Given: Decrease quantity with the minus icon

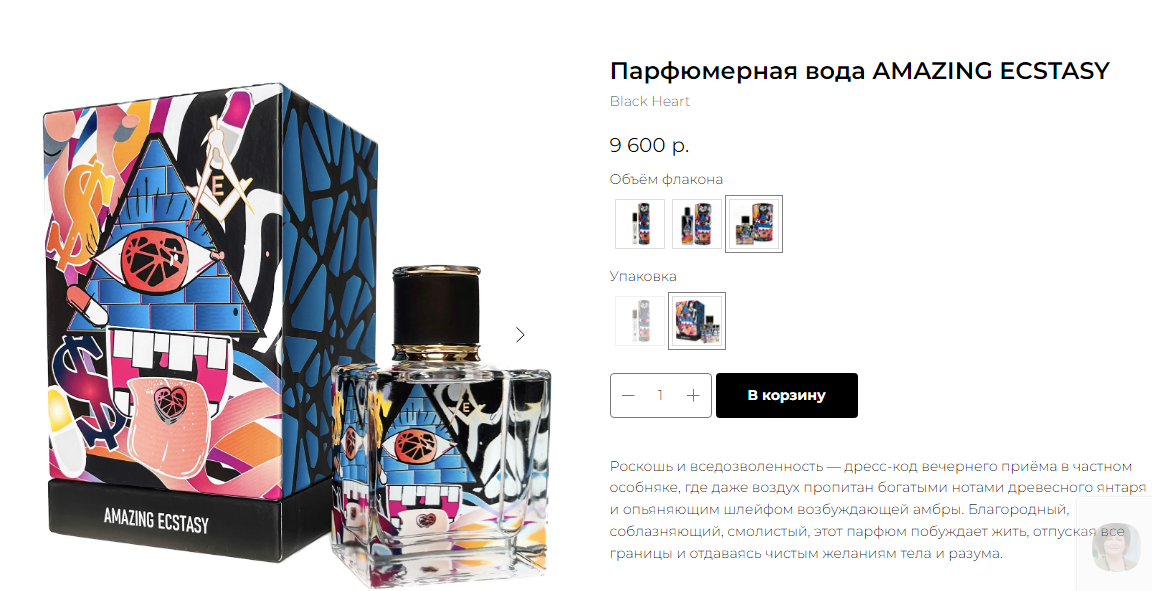Looking at the screenshot, I should click(628, 395).
